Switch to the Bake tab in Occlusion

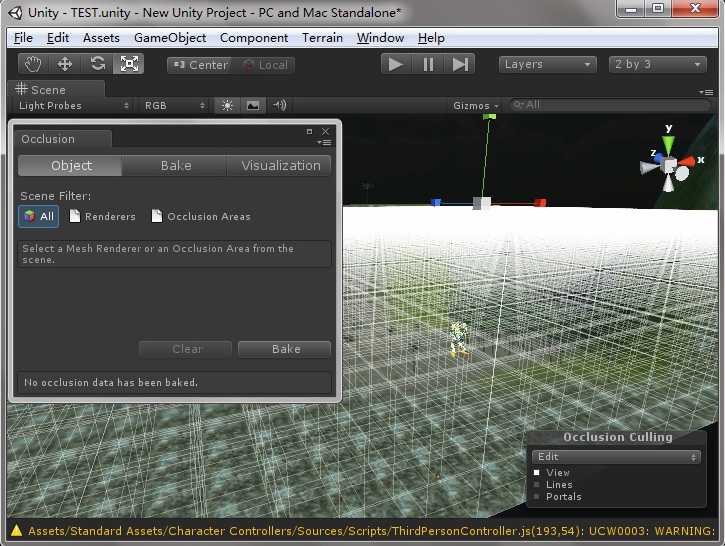click(x=175, y=166)
